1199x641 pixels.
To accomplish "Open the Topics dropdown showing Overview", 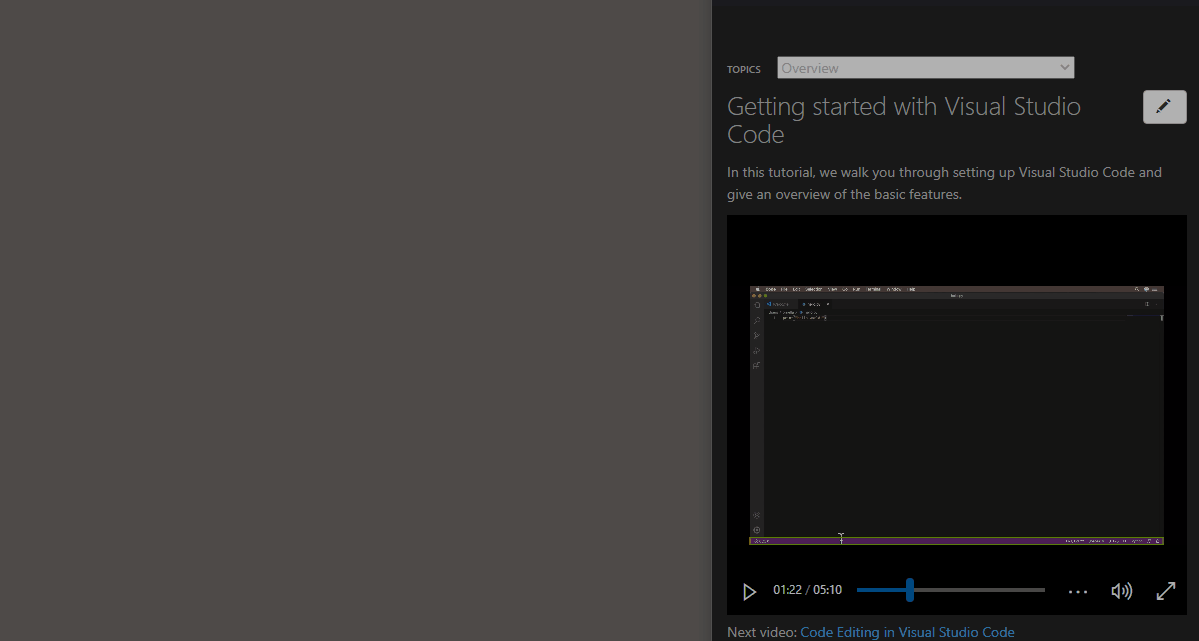I will [x=924, y=67].
